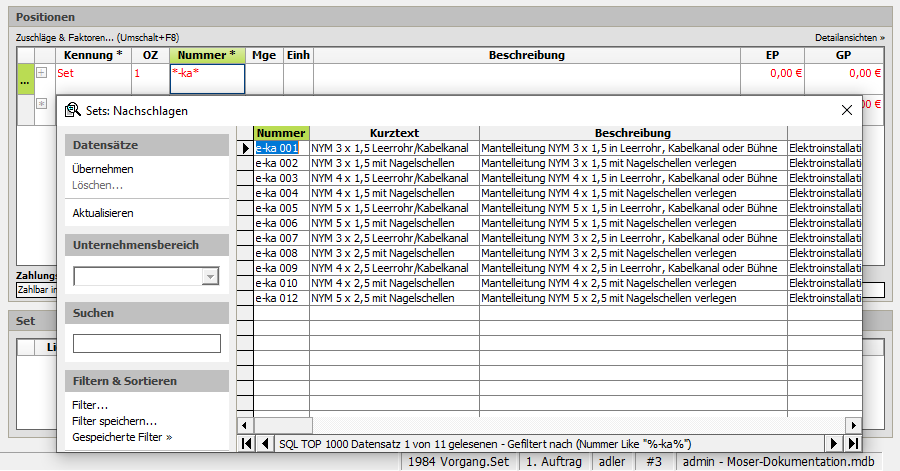Sort by the Nummer column header
900x471 pixels.
pyautogui.click(x=281, y=133)
